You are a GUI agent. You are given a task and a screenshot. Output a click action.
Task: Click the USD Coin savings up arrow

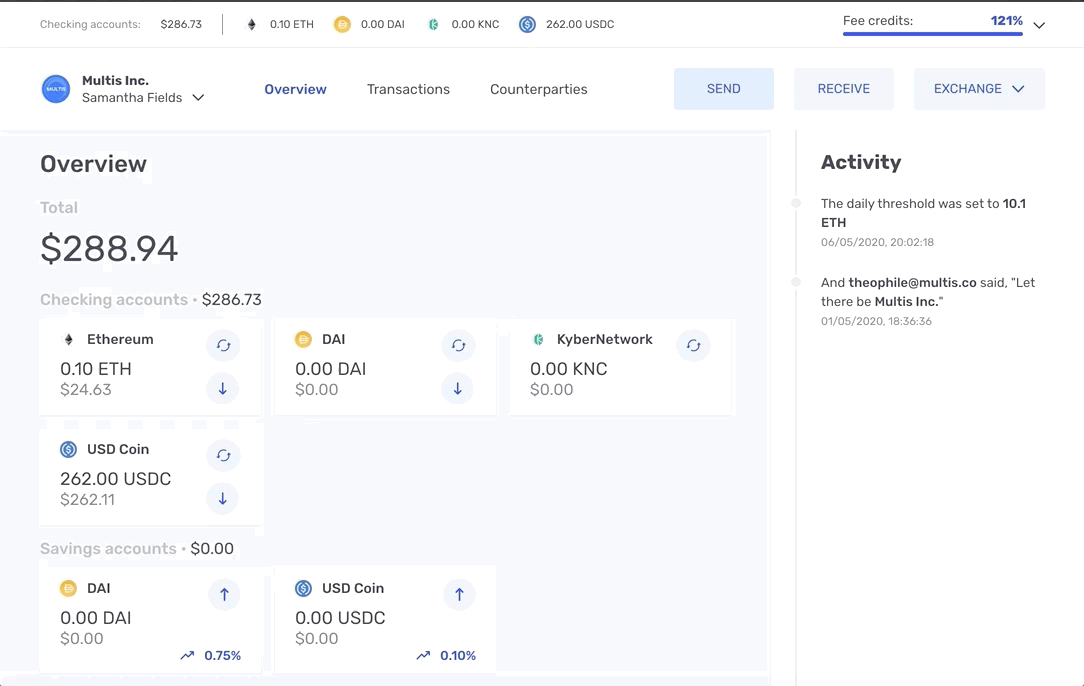[x=459, y=594]
